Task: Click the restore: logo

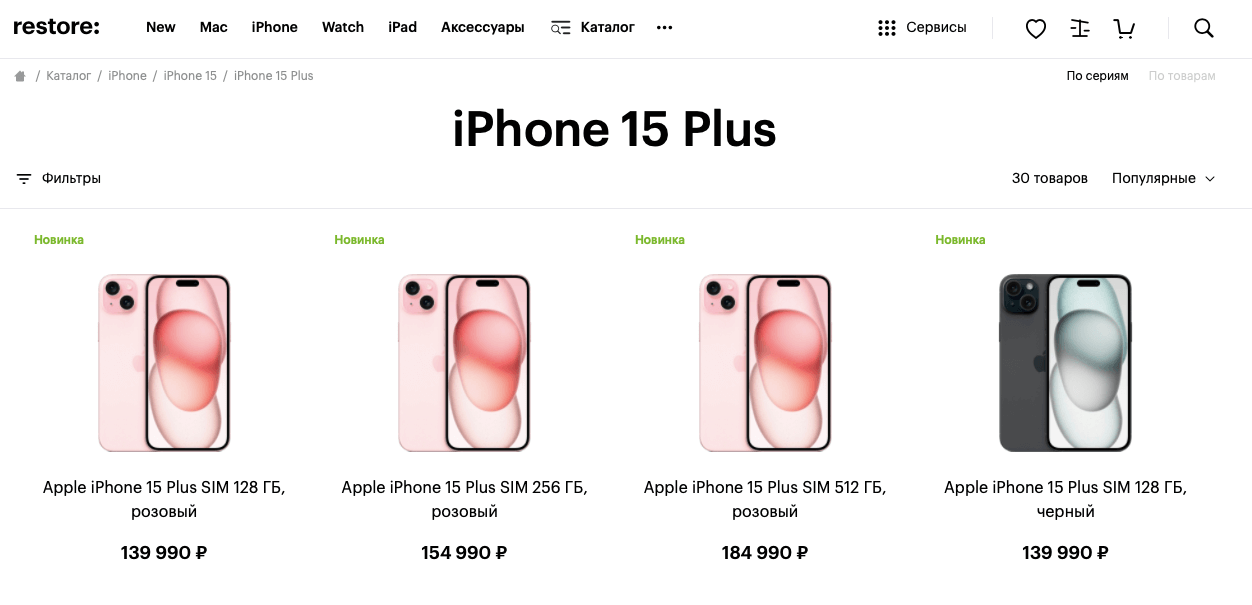Action: (56, 27)
